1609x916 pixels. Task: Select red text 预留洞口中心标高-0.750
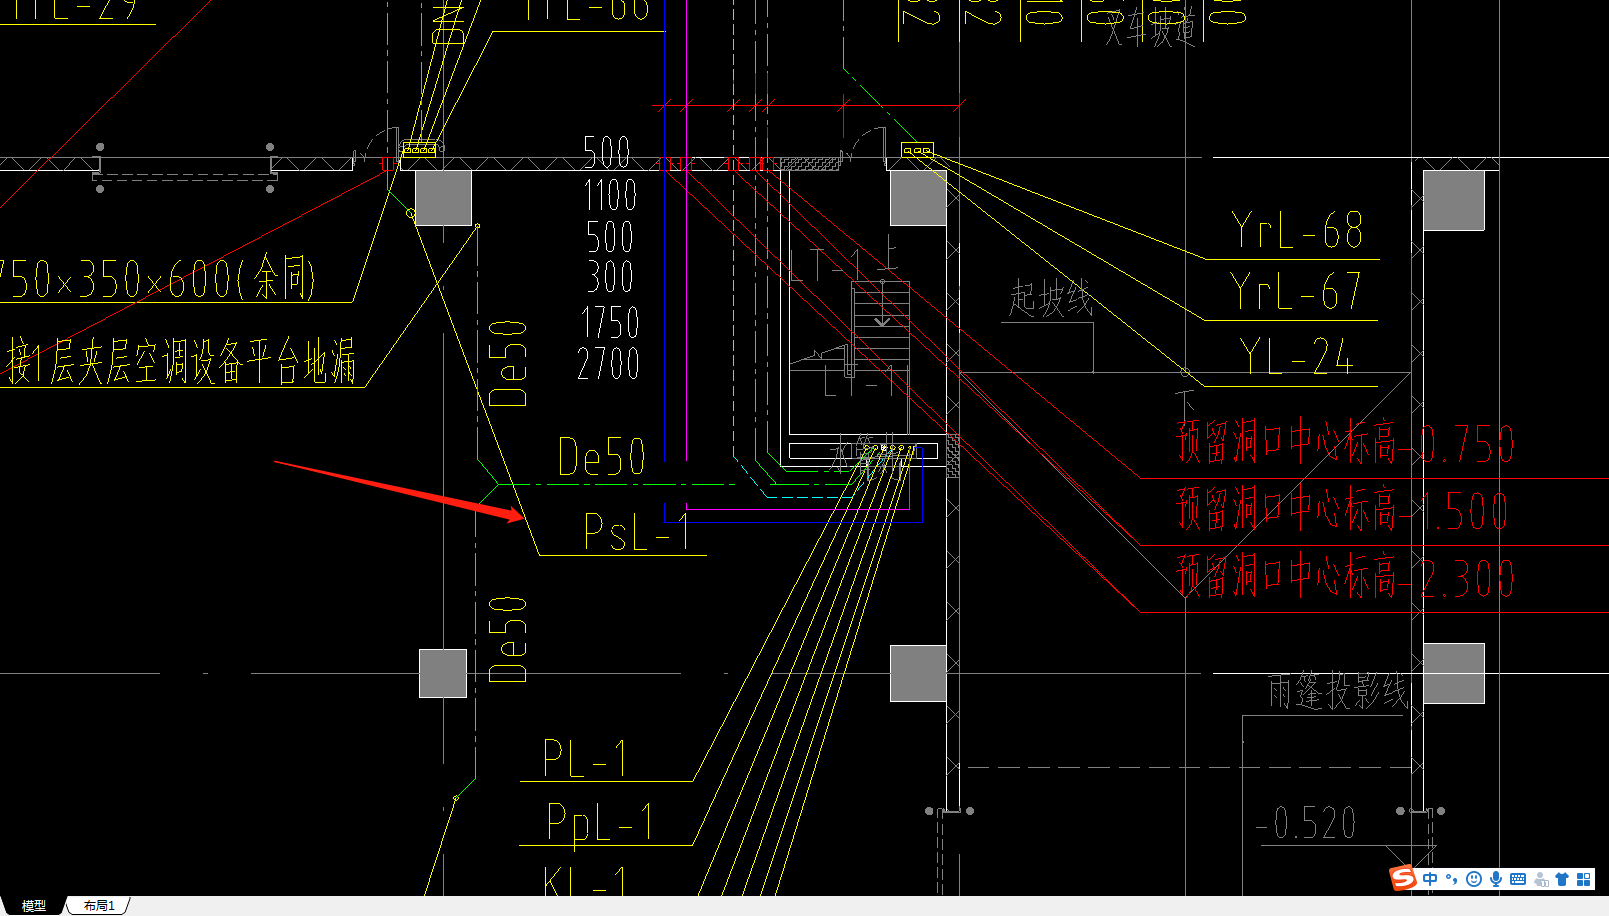[x=1345, y=443]
